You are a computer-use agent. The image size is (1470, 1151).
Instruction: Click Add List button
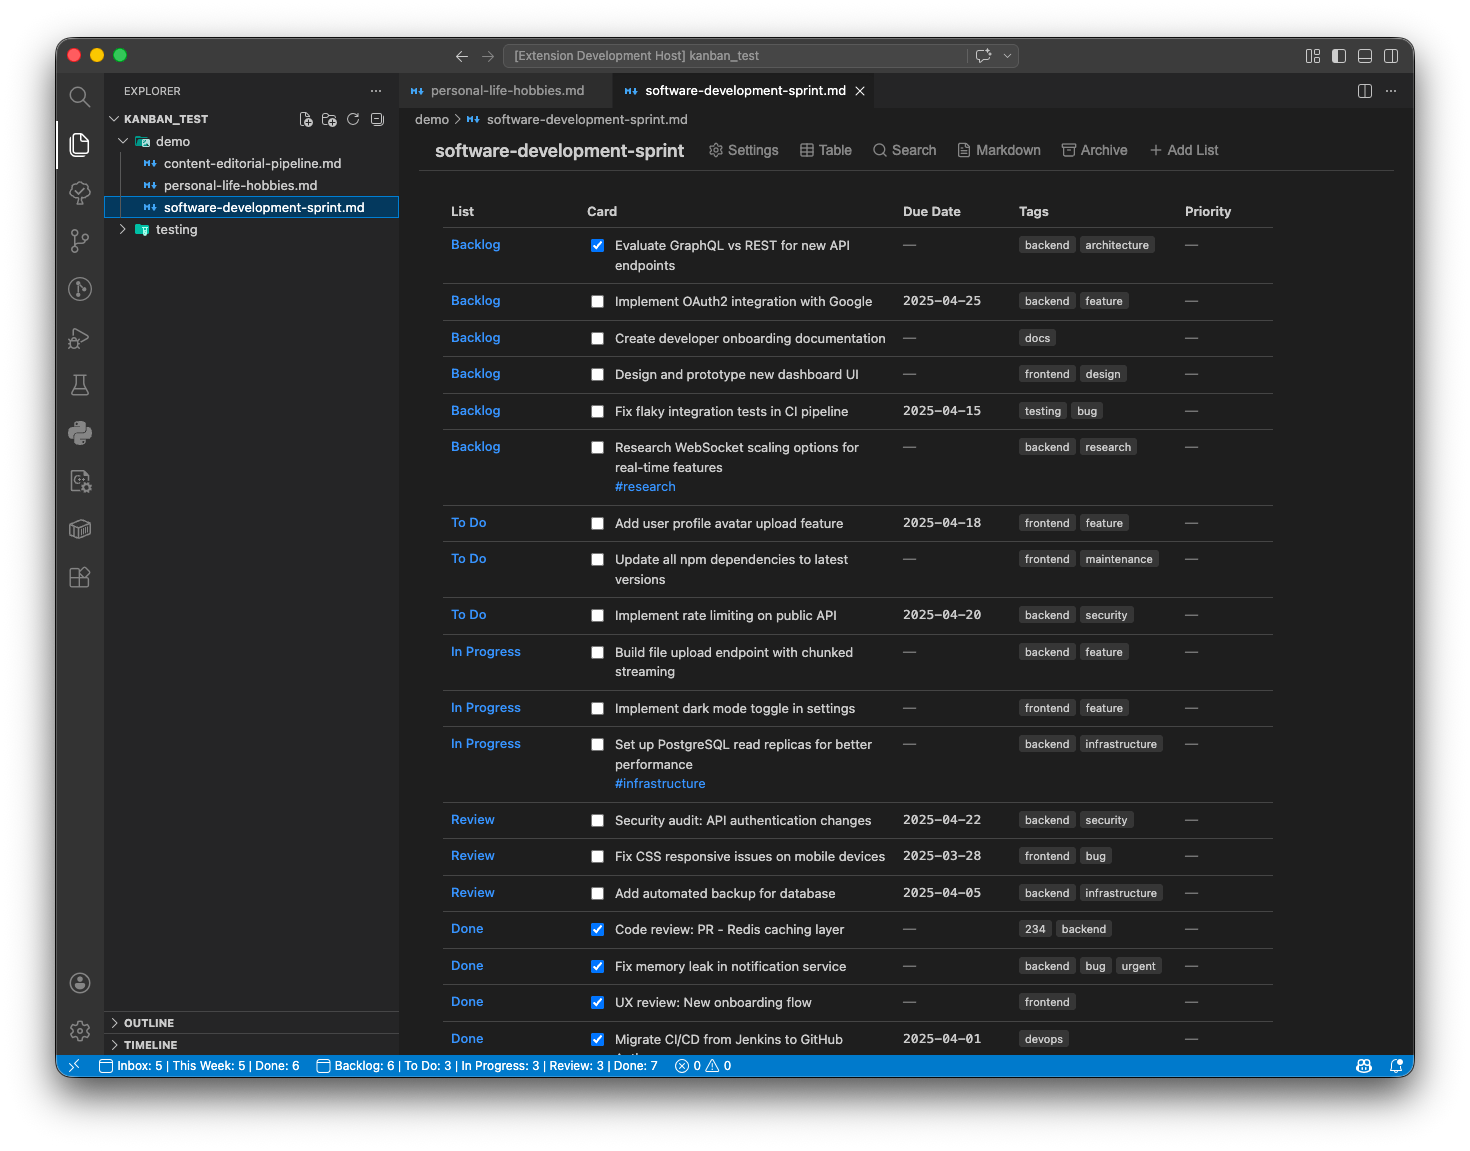[x=1184, y=150]
